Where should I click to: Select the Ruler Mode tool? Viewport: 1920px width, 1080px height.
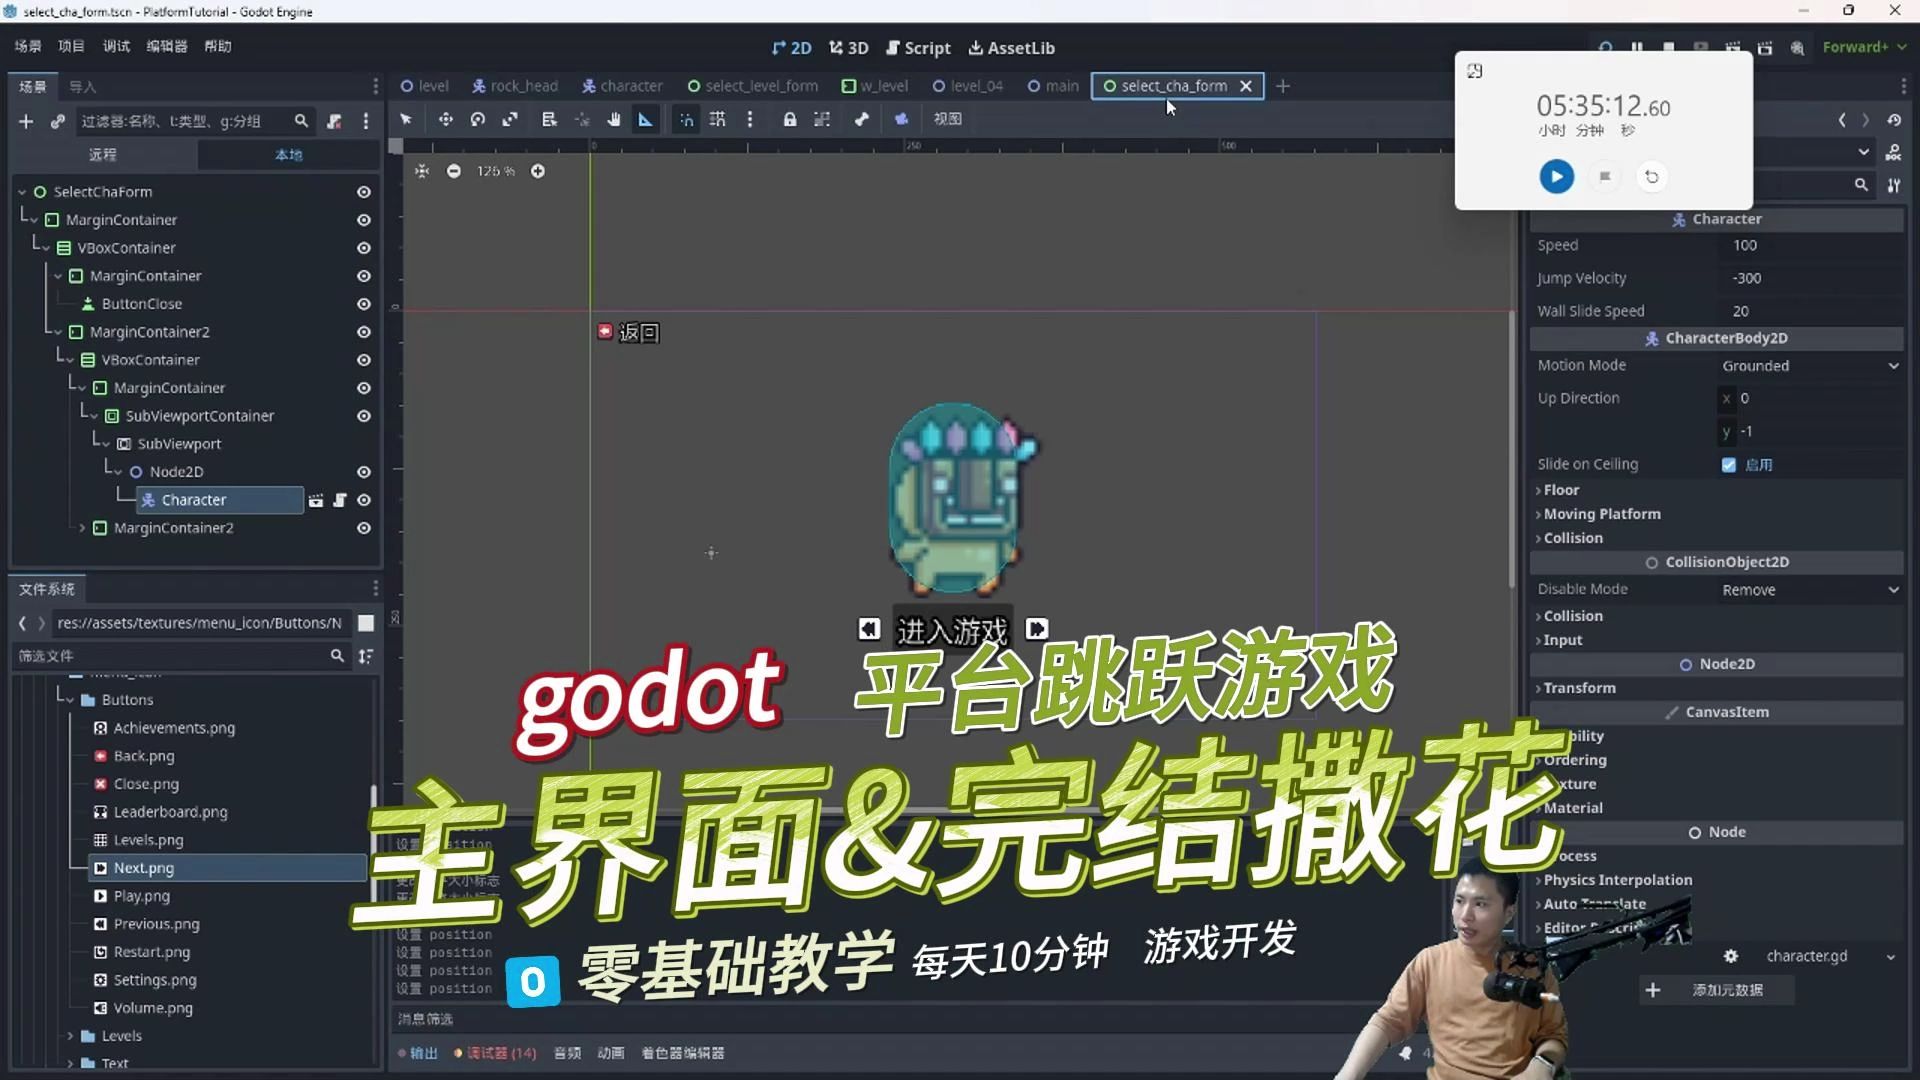646,119
